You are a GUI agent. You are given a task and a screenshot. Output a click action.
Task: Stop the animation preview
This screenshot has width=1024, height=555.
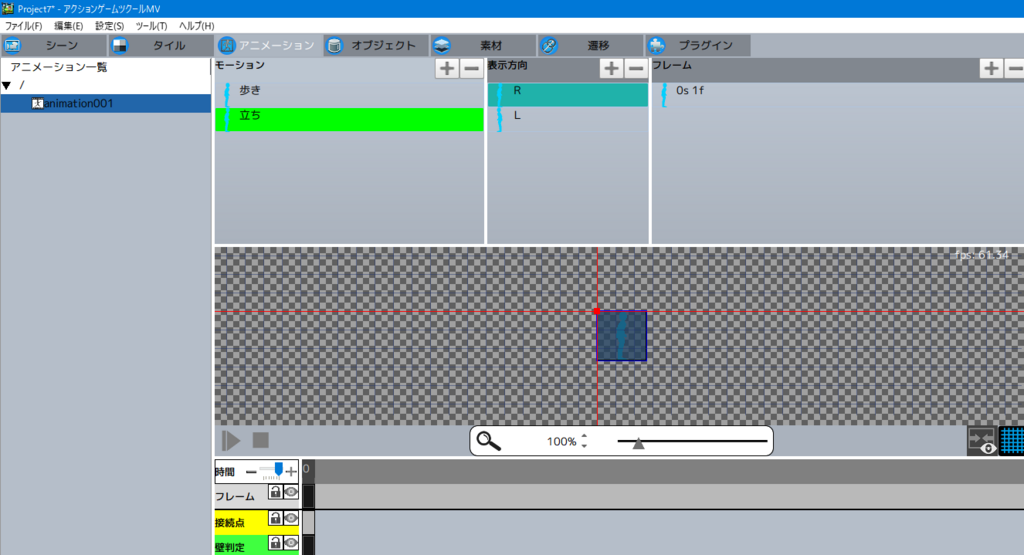click(x=261, y=440)
